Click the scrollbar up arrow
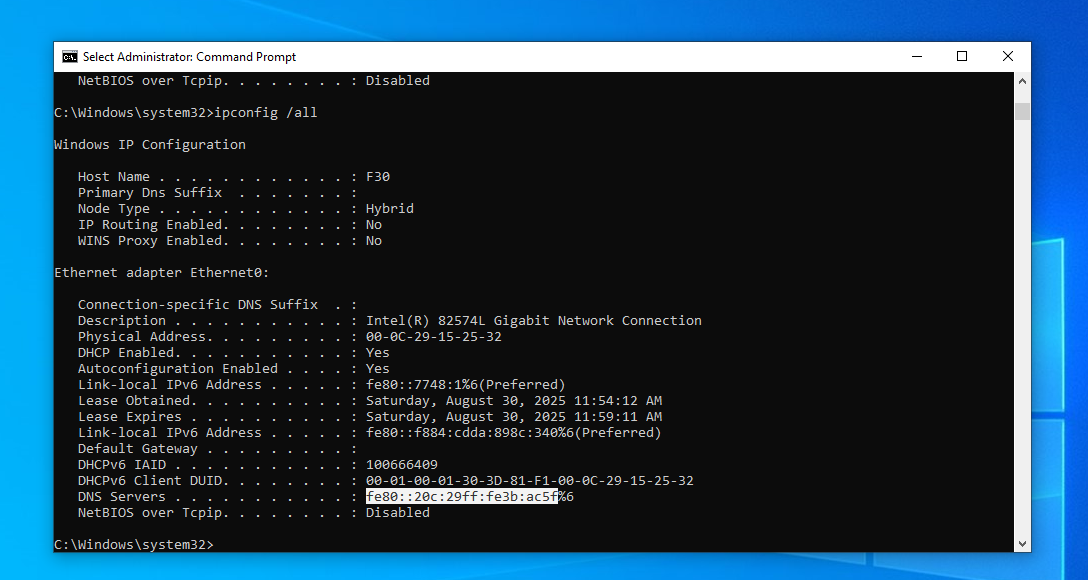 click(x=1022, y=81)
